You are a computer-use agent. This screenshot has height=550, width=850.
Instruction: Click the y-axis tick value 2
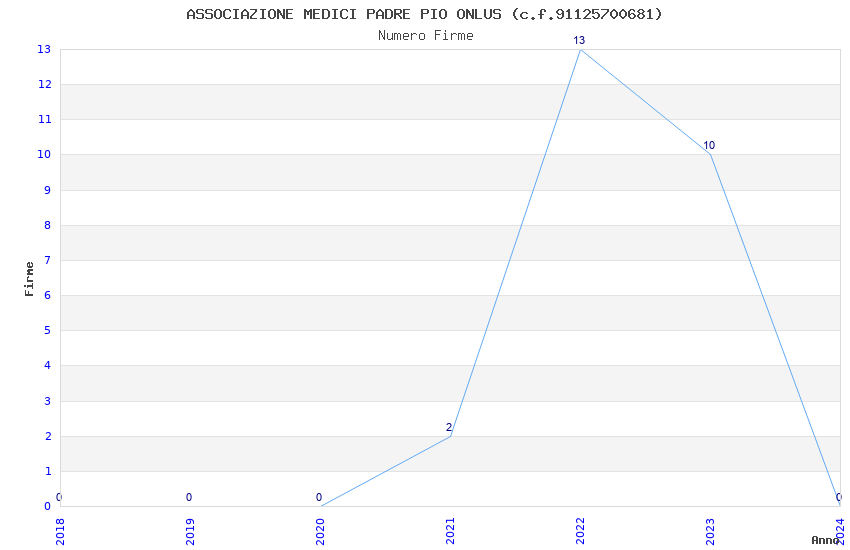(x=48, y=436)
